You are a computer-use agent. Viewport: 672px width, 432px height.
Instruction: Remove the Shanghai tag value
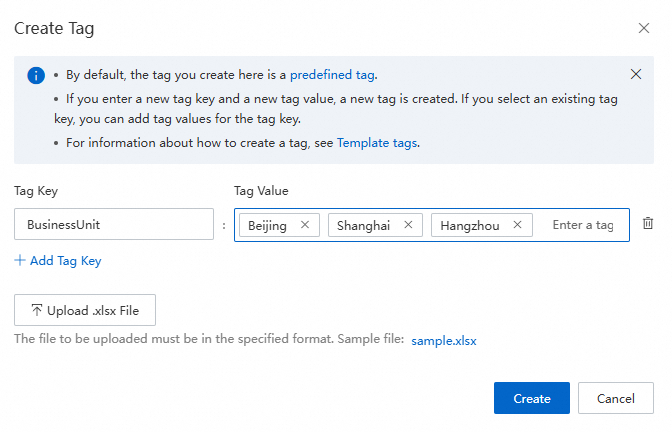[x=408, y=225]
